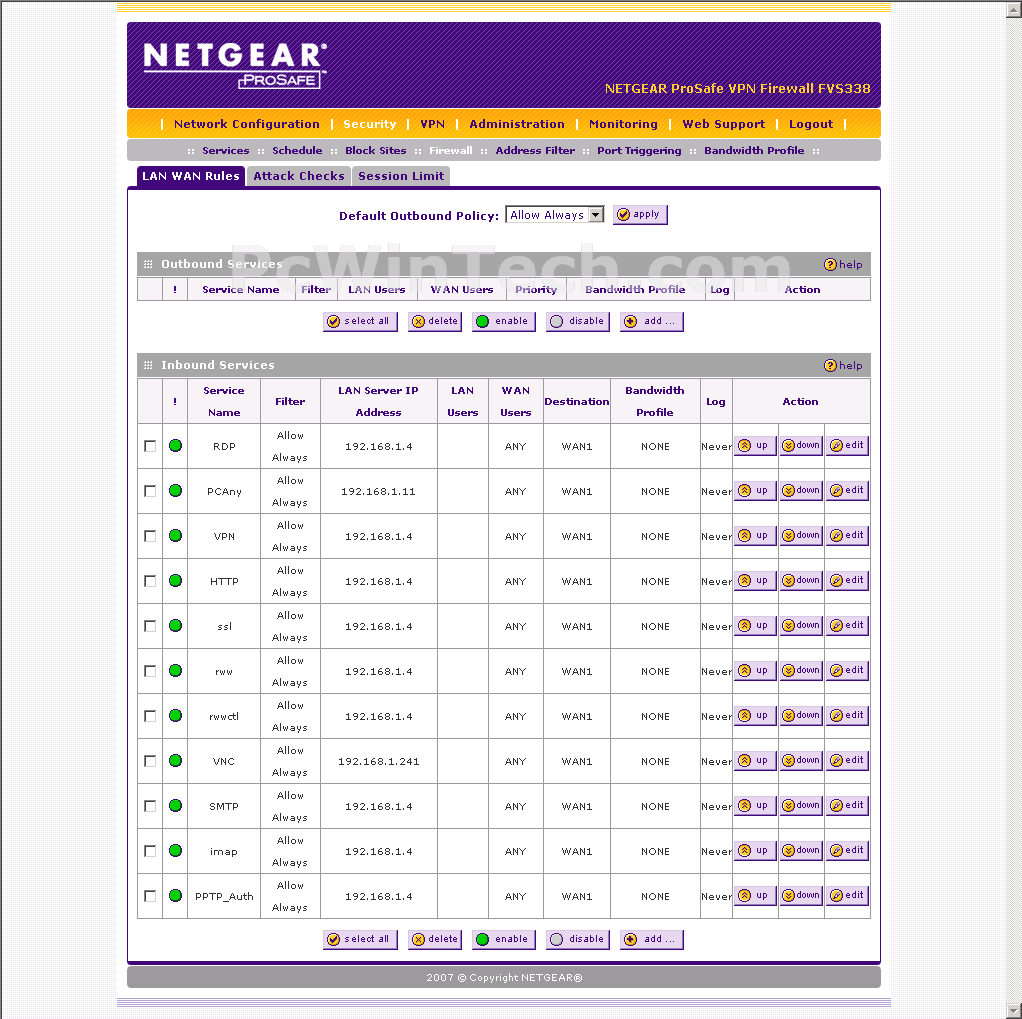Check the SMTP rule checkbox

click(x=150, y=806)
